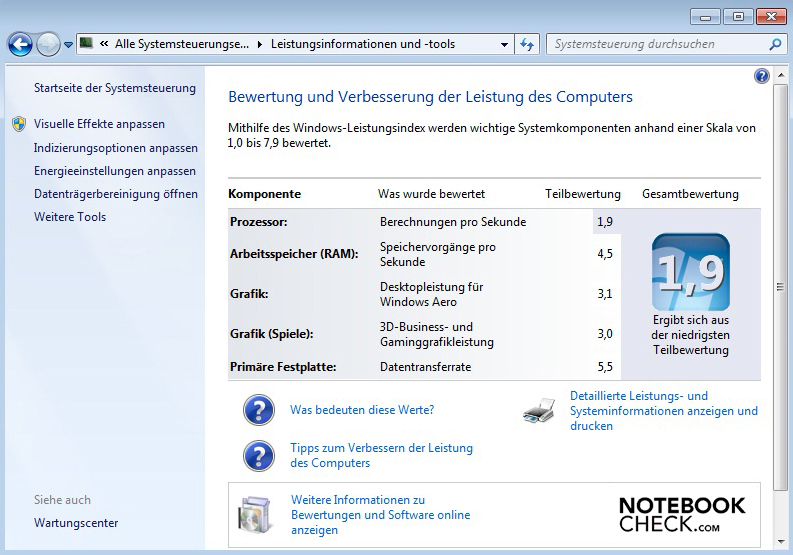The height and width of the screenshot is (555, 793).
Task: Close the window with the red X
Action: tap(771, 17)
